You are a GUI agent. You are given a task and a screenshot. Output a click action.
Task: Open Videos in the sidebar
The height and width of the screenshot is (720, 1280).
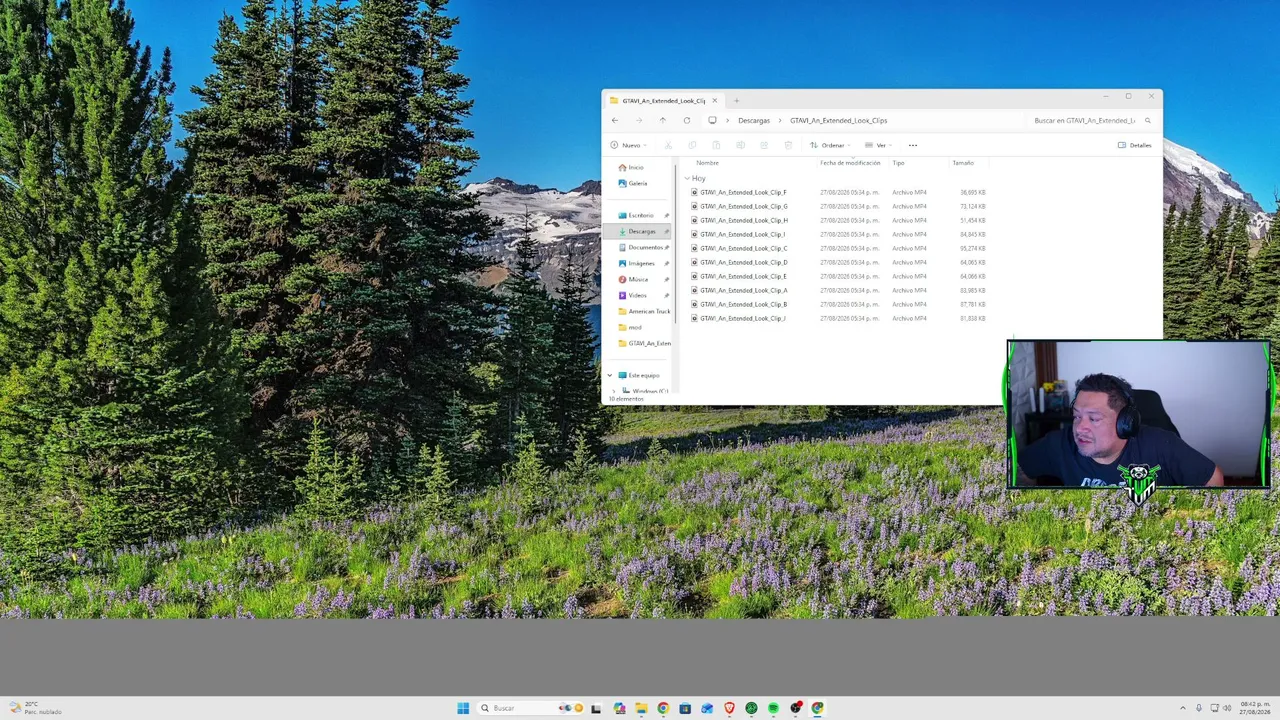[637, 295]
